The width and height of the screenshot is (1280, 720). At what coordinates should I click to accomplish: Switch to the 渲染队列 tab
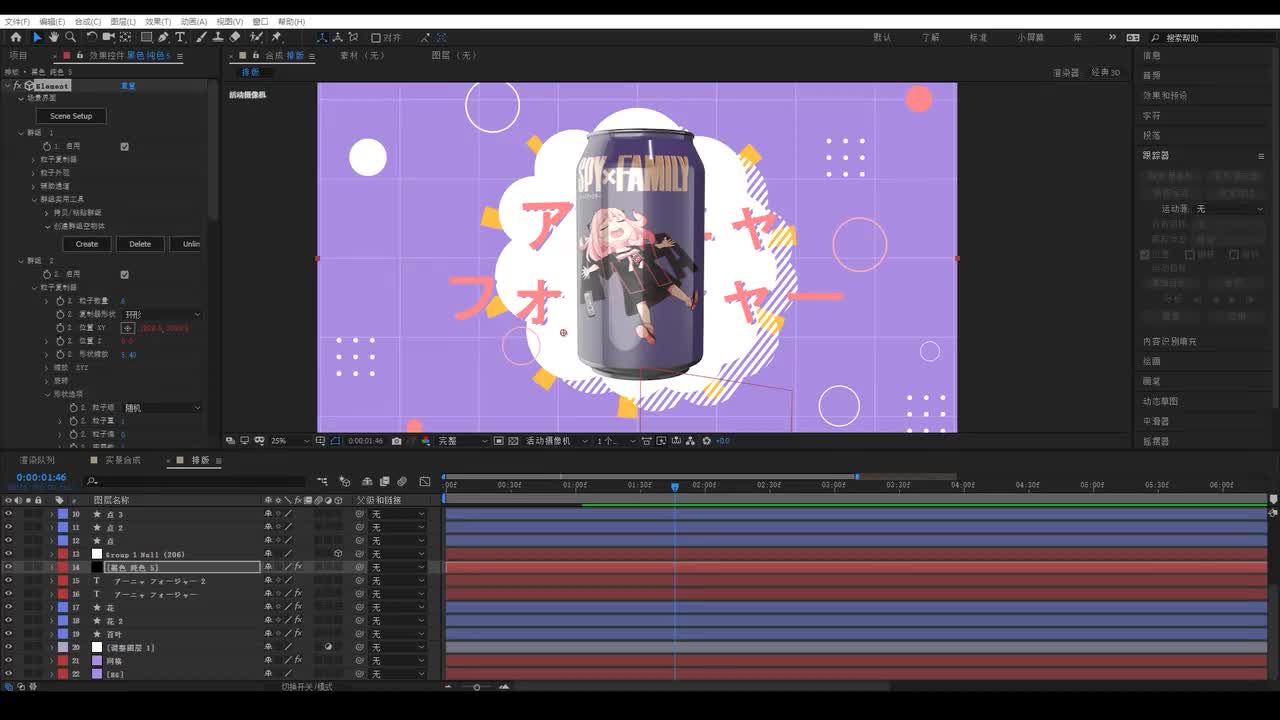(x=37, y=460)
